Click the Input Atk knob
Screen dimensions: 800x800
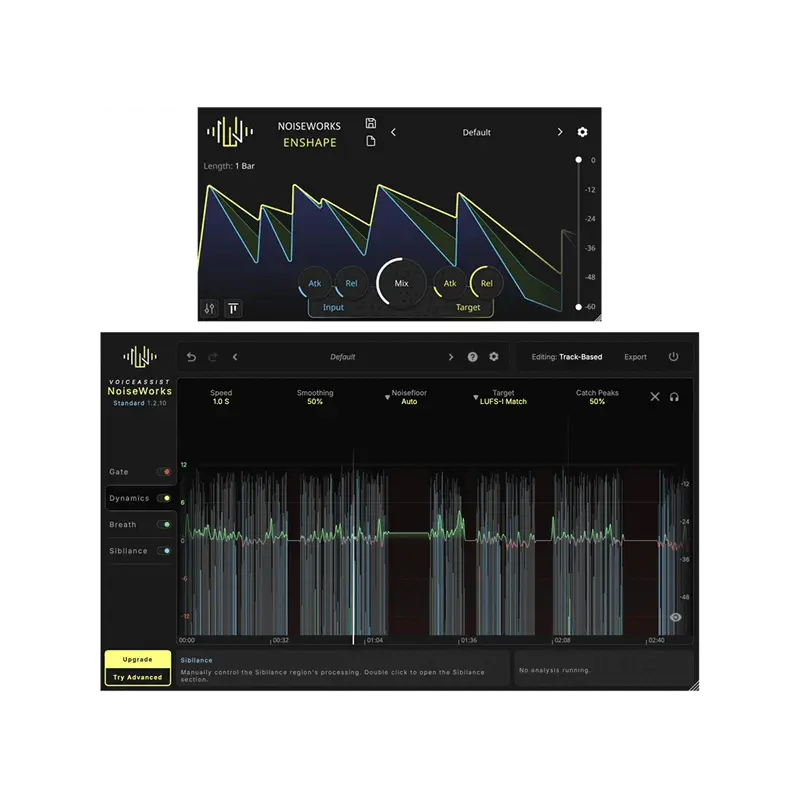(315, 283)
